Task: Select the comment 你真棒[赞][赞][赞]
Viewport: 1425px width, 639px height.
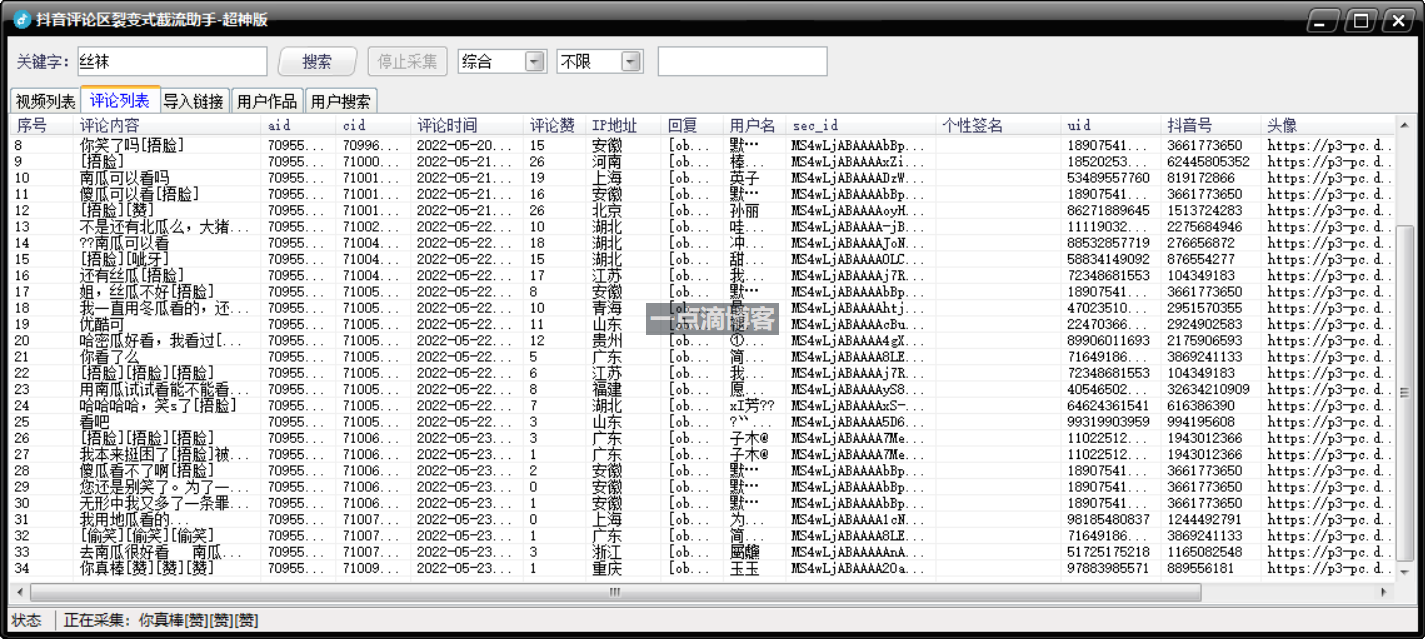Action: click(x=146, y=569)
